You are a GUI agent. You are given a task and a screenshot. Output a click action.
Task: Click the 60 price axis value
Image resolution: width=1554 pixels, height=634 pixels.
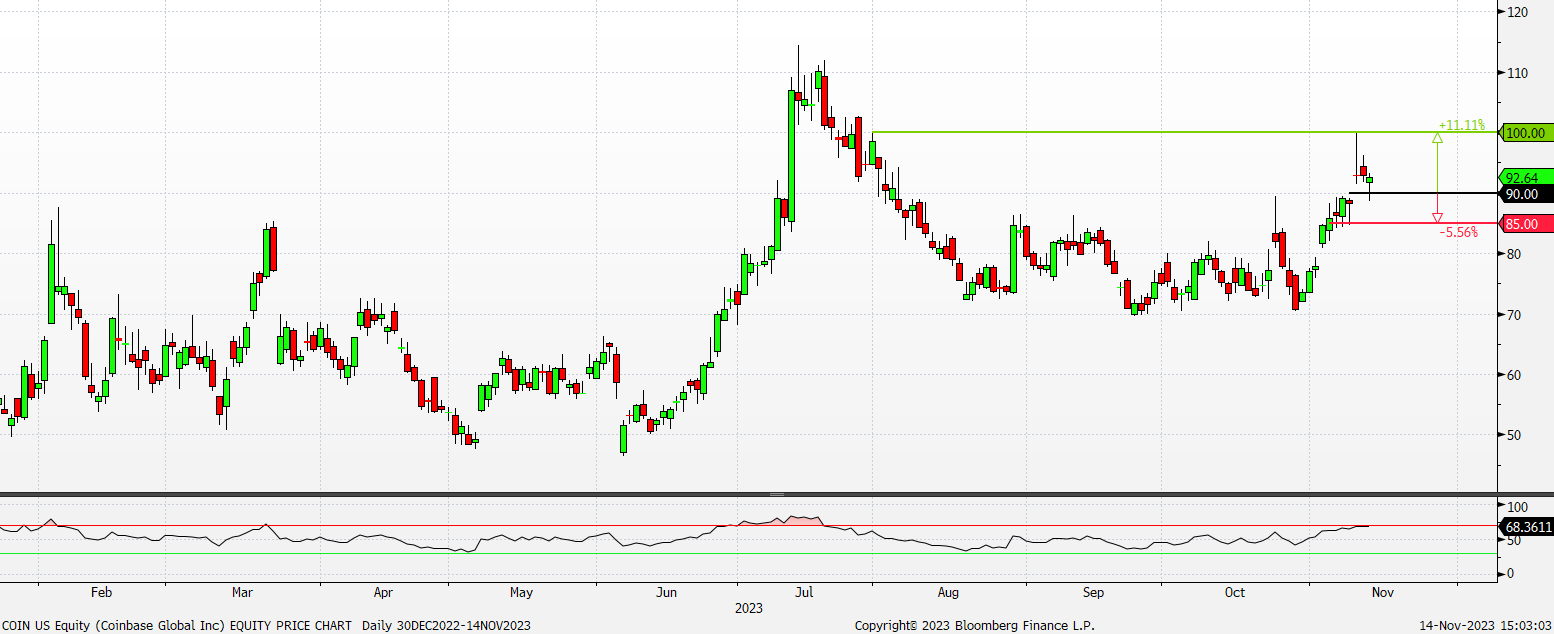(x=1514, y=375)
